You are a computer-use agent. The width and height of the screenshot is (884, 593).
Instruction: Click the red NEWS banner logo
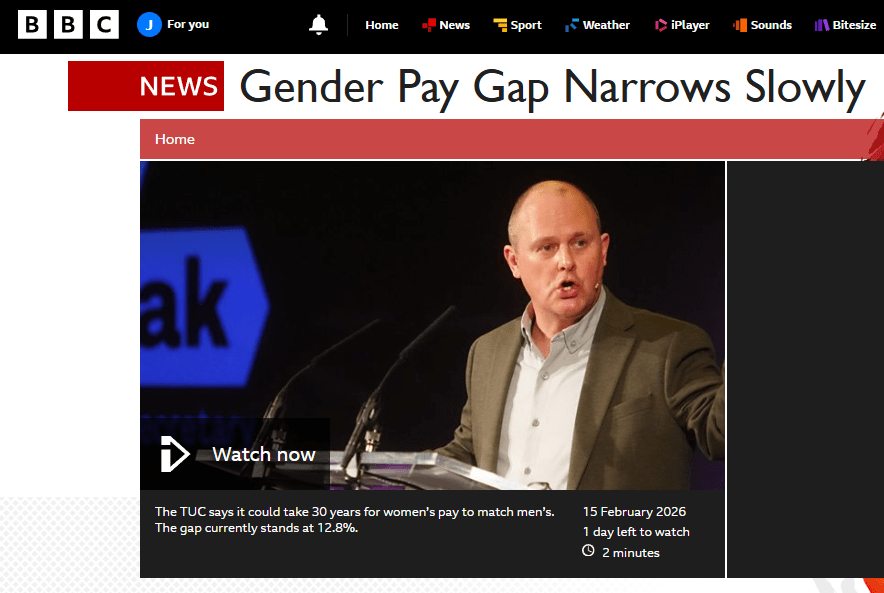pos(146,86)
